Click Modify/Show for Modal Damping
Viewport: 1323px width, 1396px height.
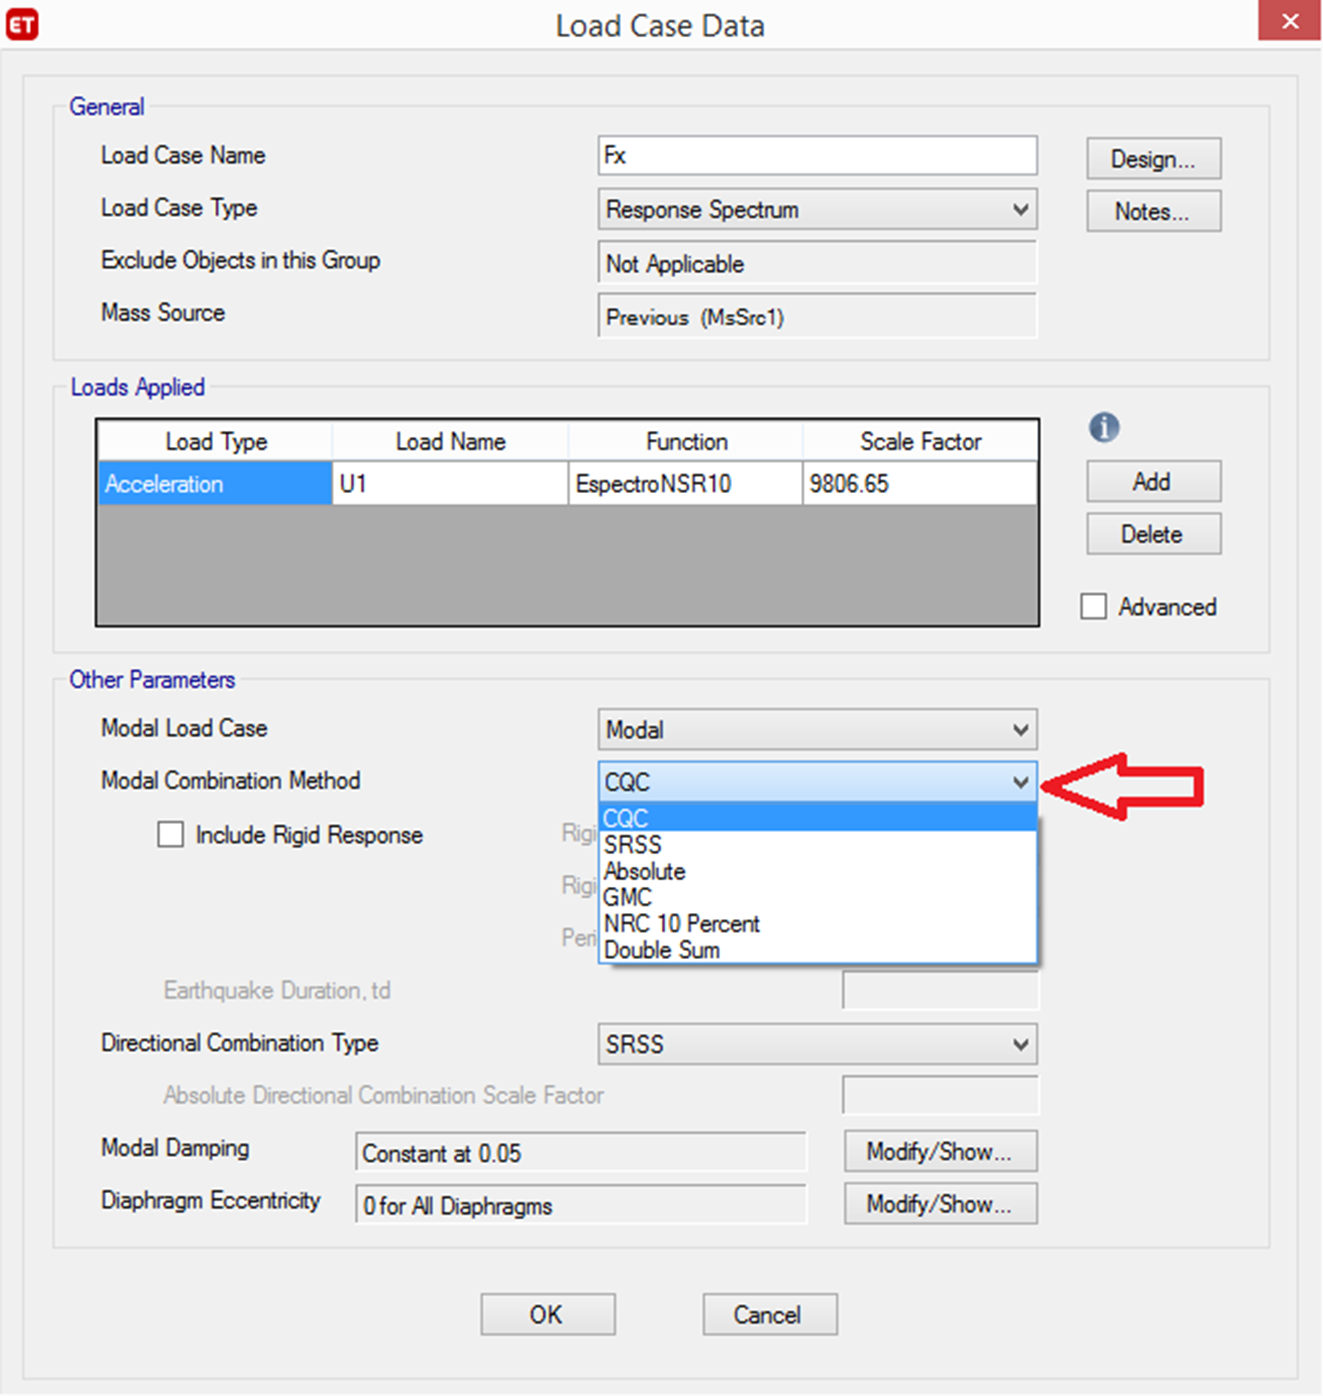click(939, 1152)
